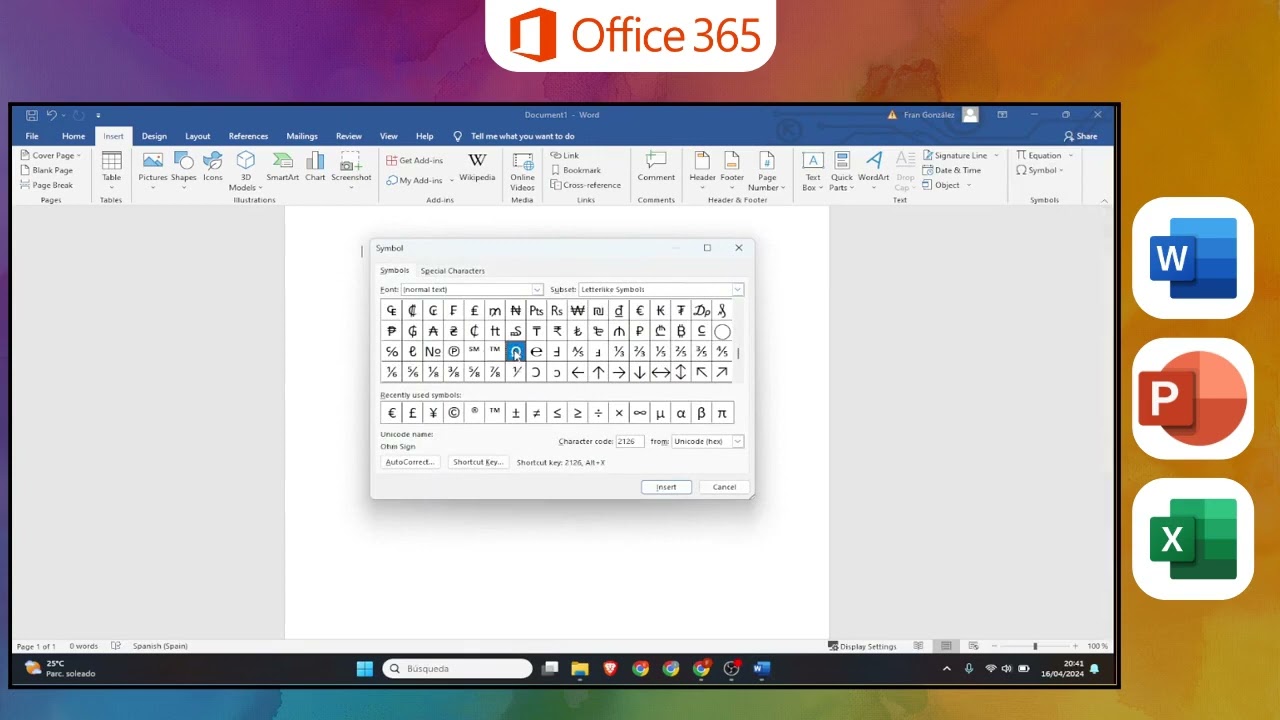
Task: Select the Symbols tab
Action: pos(394,270)
